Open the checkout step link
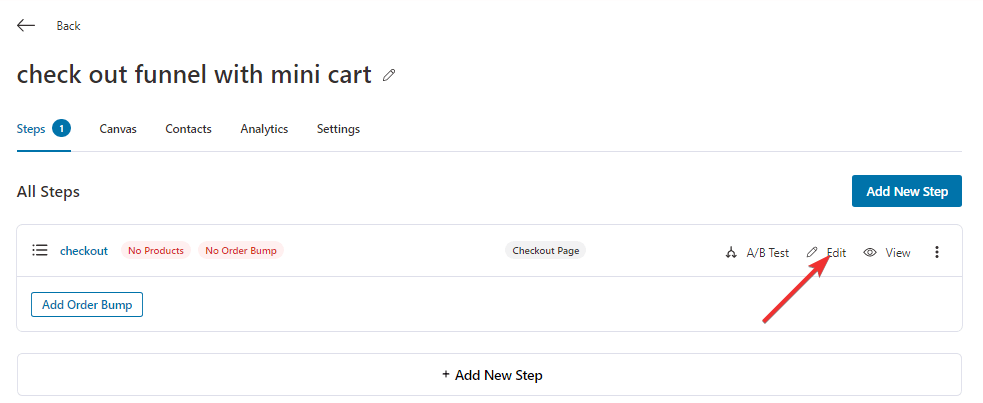This screenshot has height=403, width=983. click(x=84, y=251)
